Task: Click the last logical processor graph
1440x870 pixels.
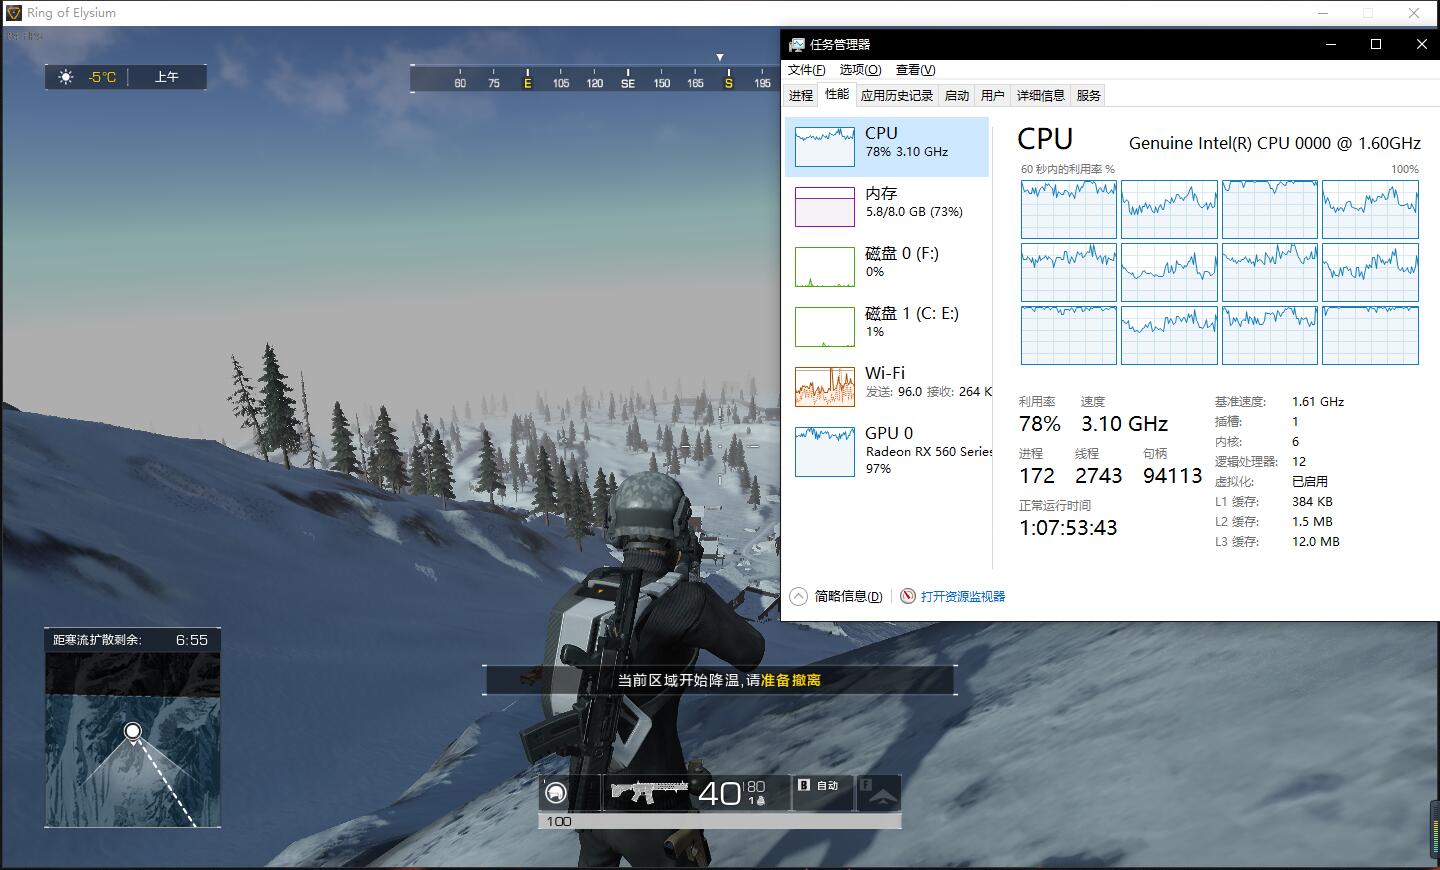Action: (1370, 336)
